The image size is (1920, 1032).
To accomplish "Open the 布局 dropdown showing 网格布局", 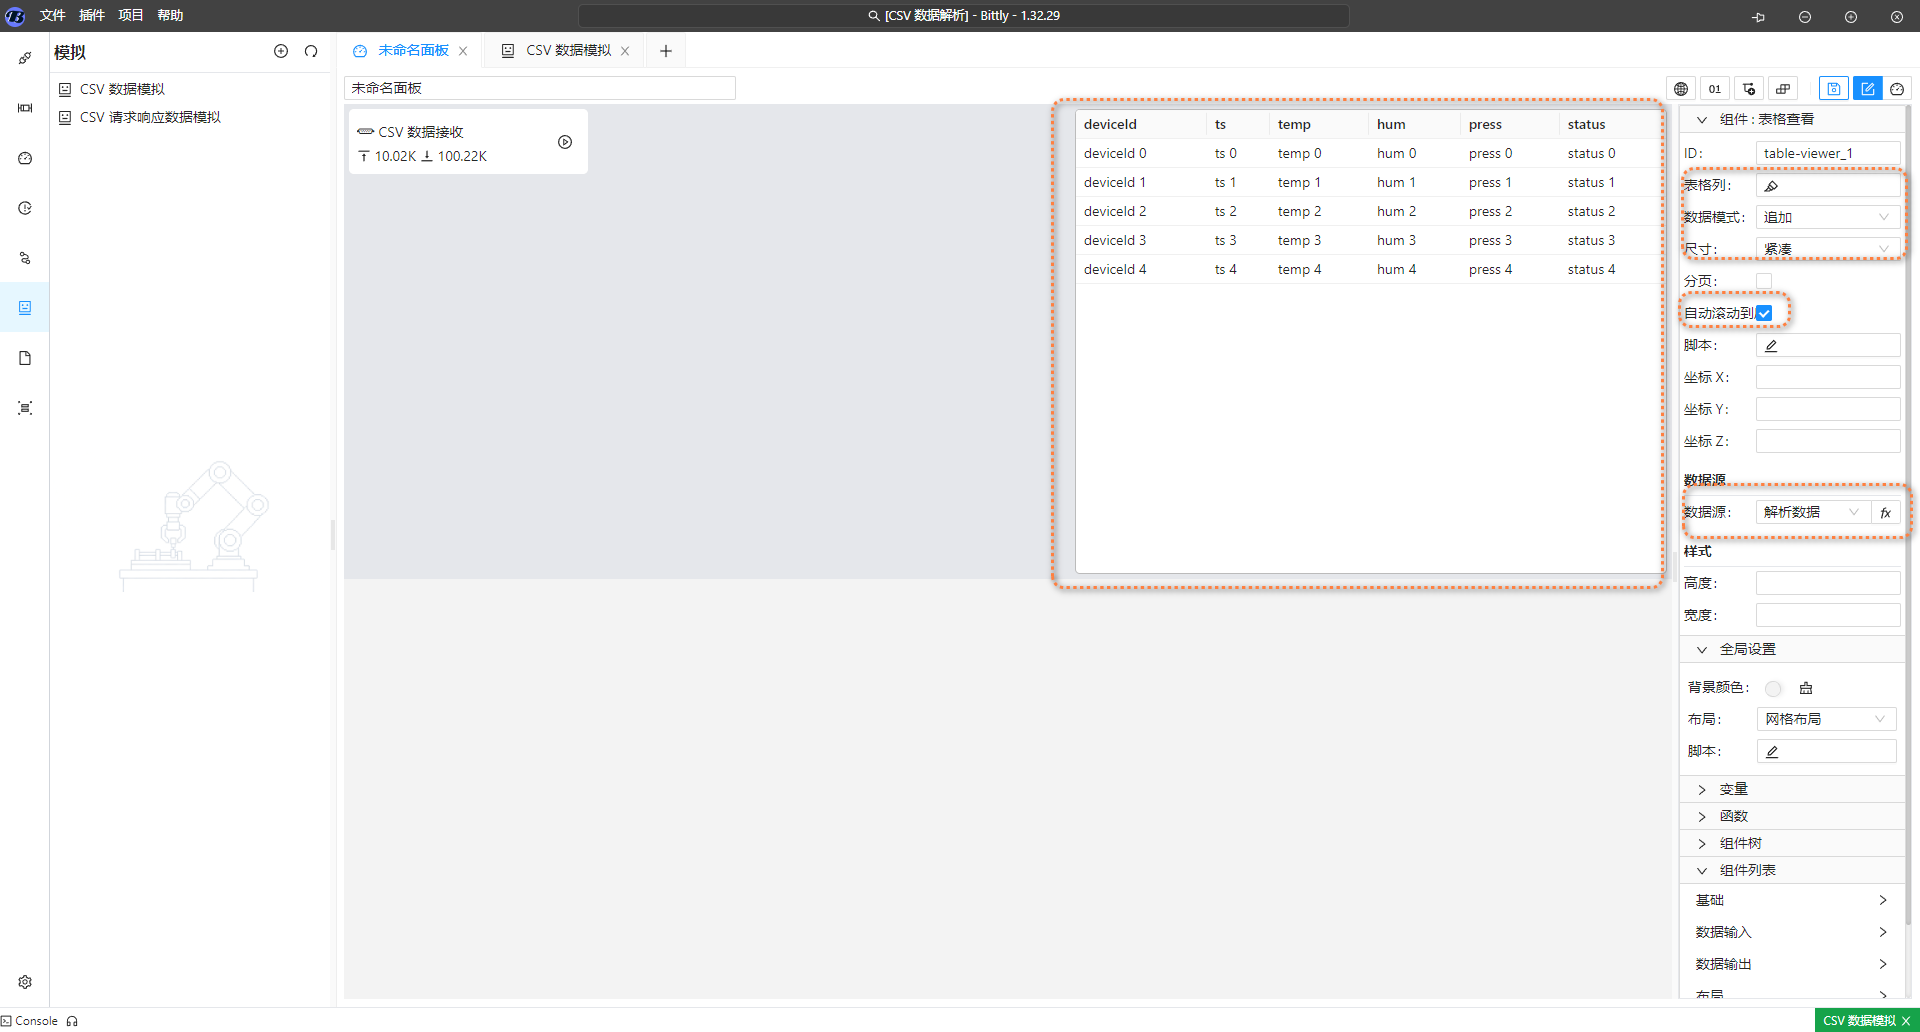I will click(x=1825, y=719).
